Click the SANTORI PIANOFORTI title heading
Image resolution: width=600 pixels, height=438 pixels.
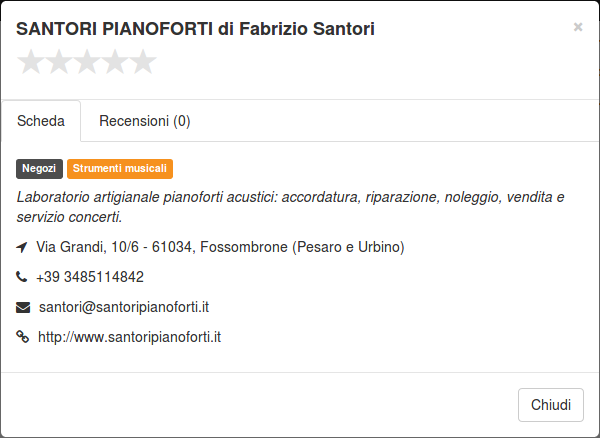195,29
